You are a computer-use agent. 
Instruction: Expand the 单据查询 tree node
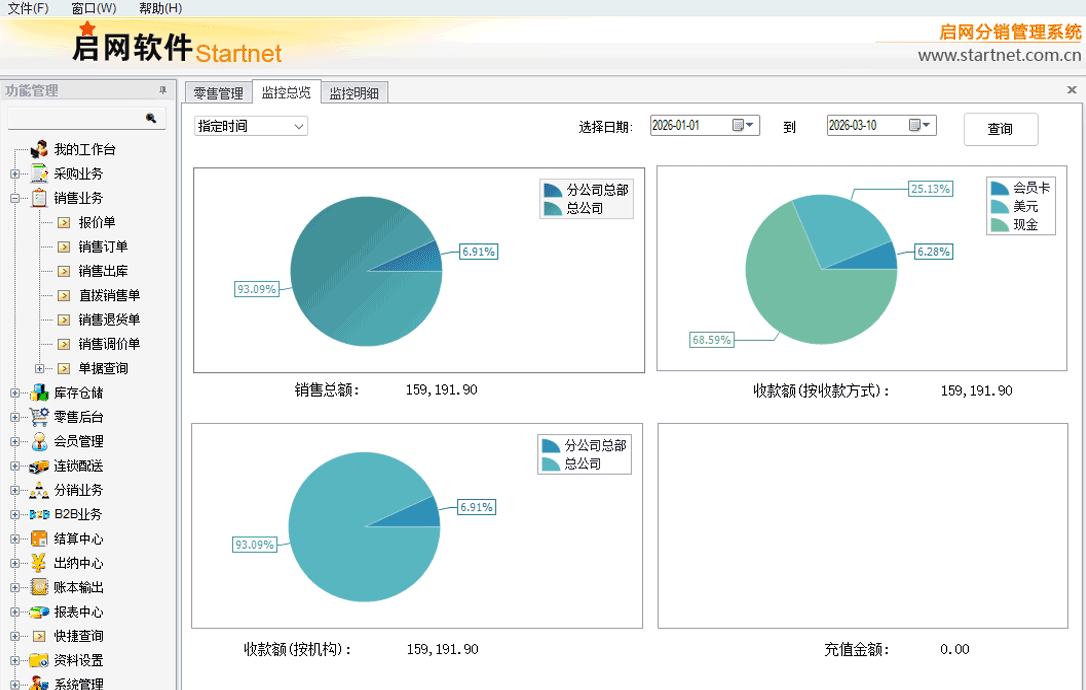(x=40, y=369)
